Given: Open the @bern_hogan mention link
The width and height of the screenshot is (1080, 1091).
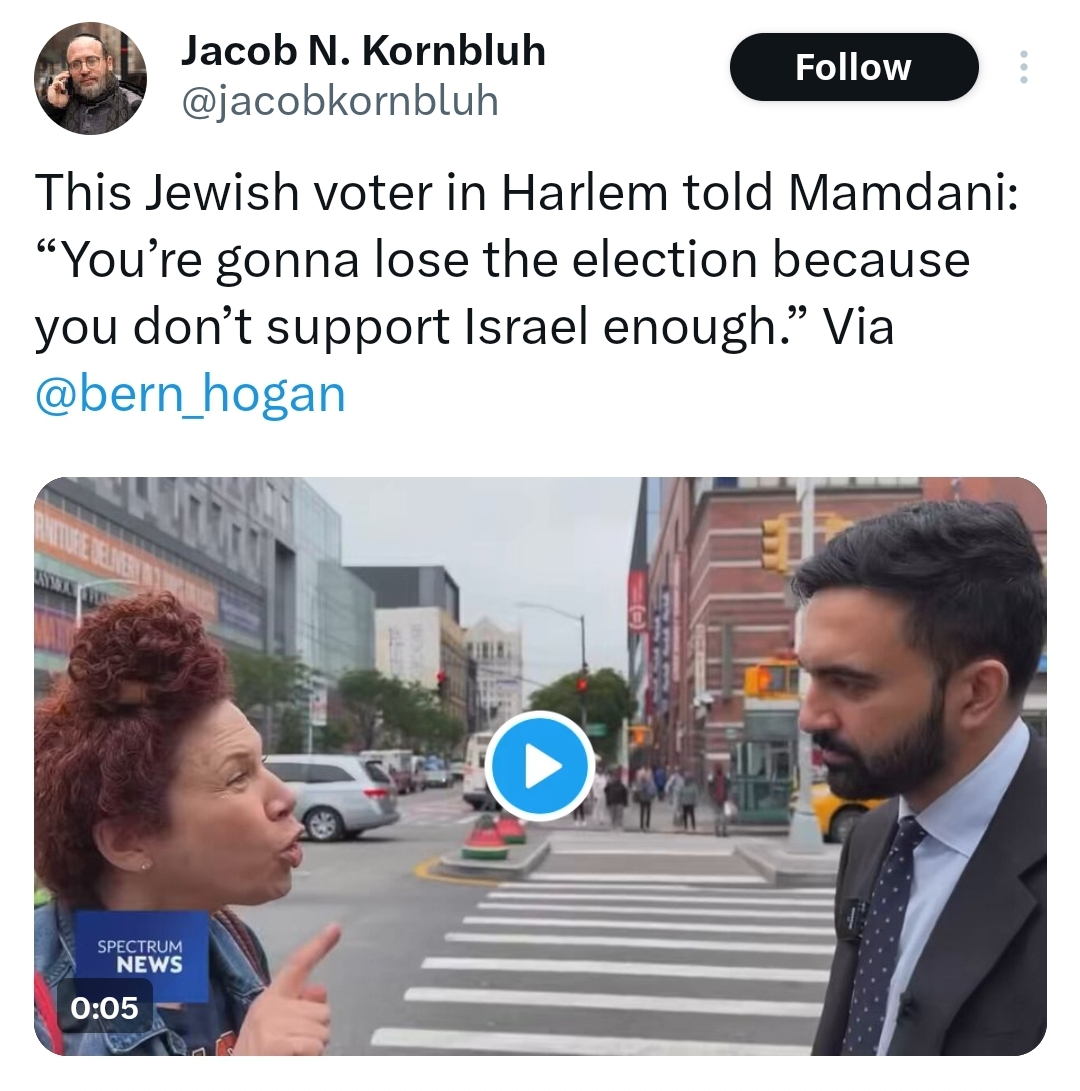Looking at the screenshot, I should tap(190, 394).
